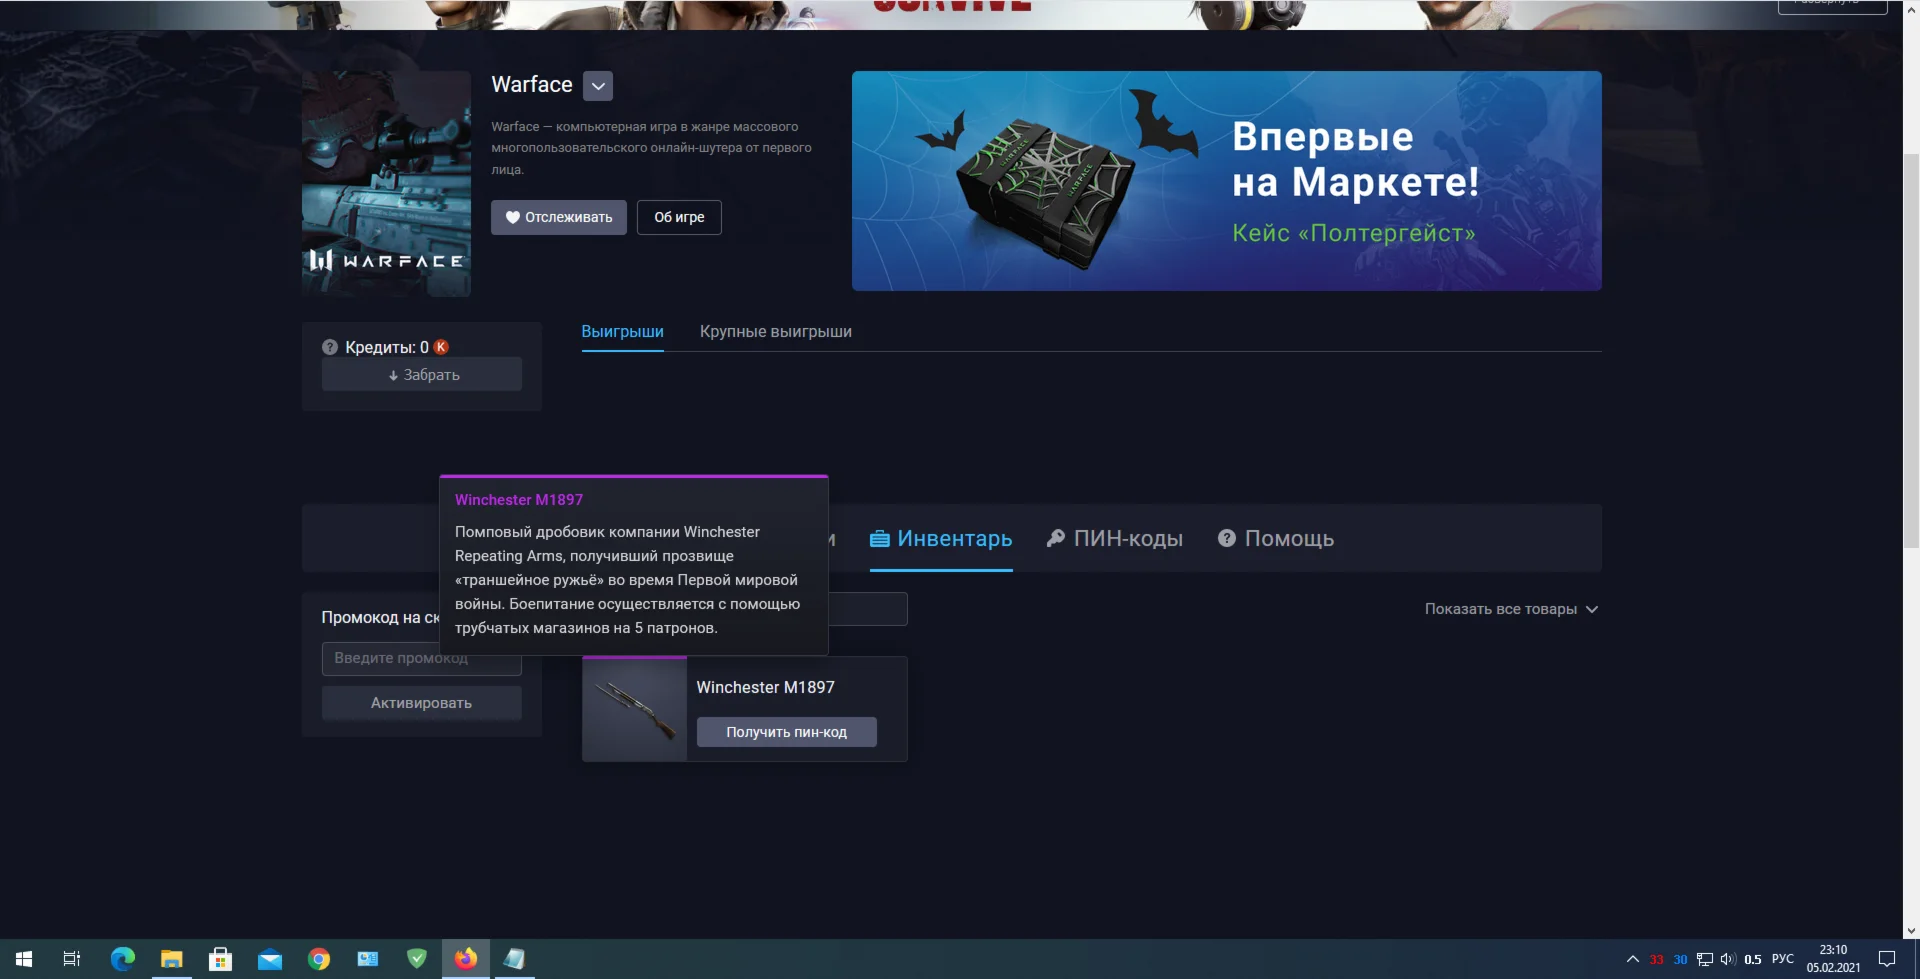Open the Об игре page
This screenshot has width=1920, height=979.
(x=679, y=217)
